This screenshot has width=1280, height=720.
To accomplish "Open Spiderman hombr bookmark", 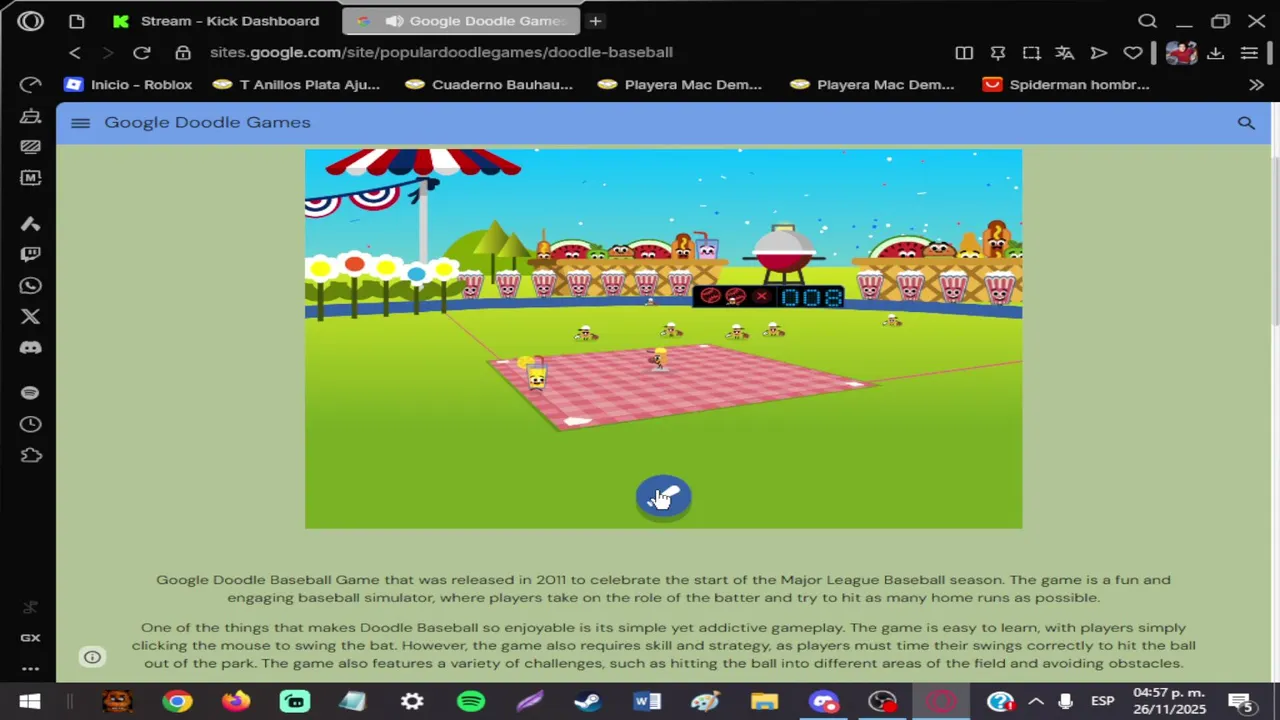I will pos(1066,84).
